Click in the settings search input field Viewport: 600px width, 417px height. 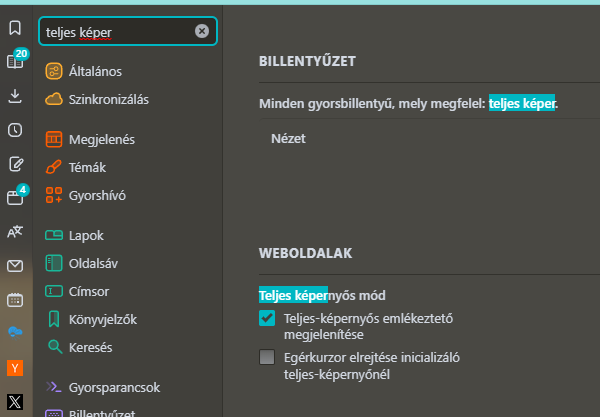pyautogui.click(x=115, y=31)
